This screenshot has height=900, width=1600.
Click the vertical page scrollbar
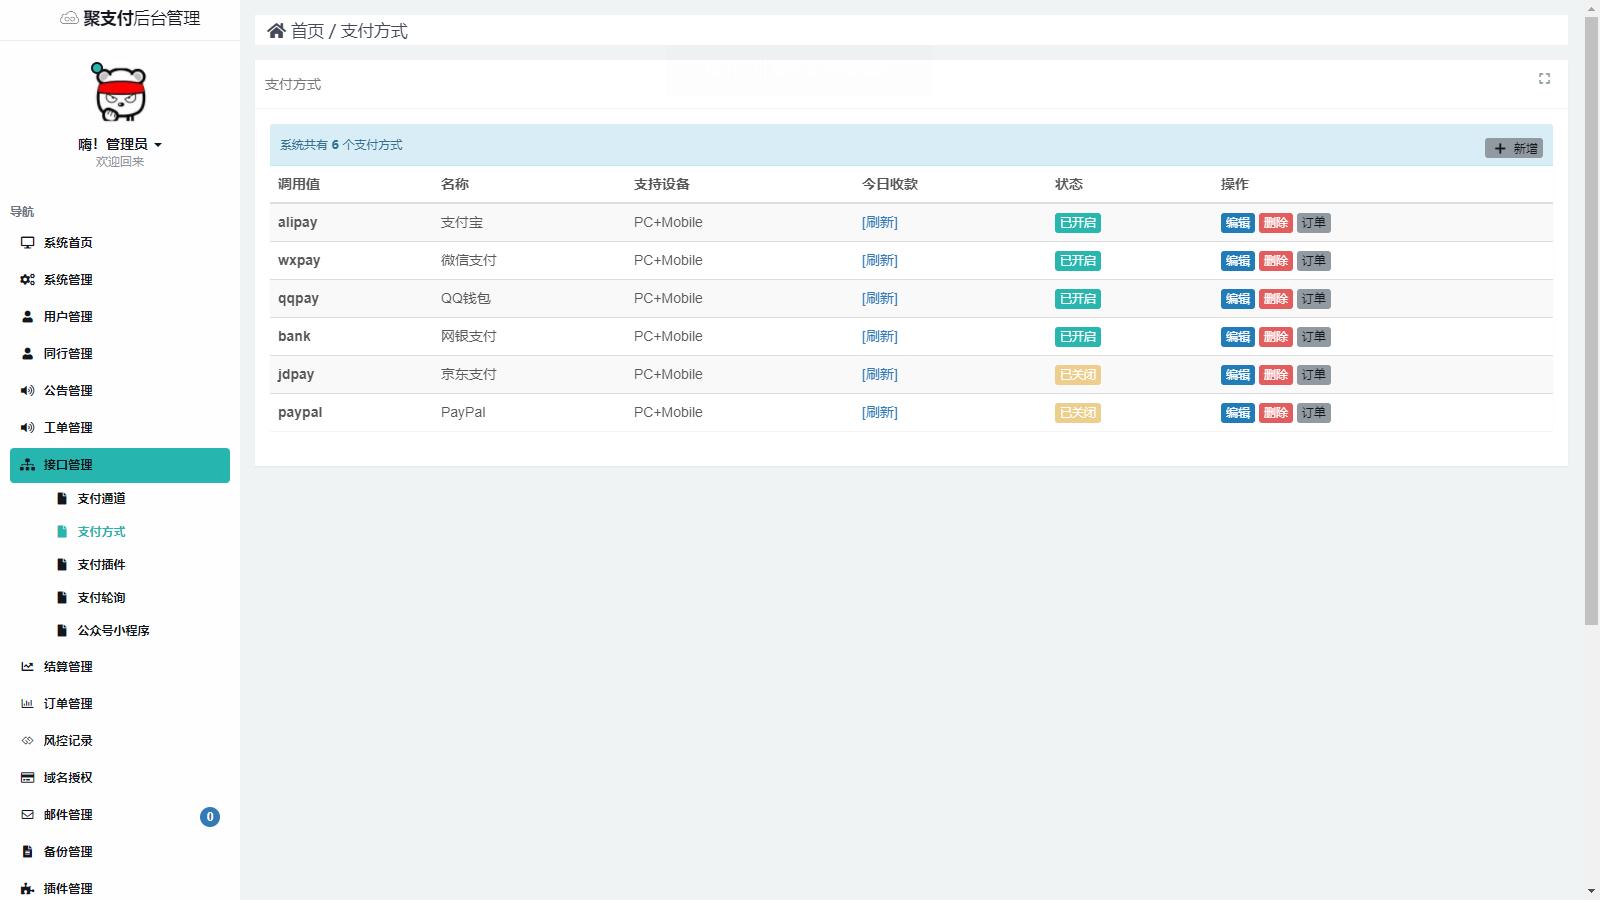click(x=1591, y=320)
